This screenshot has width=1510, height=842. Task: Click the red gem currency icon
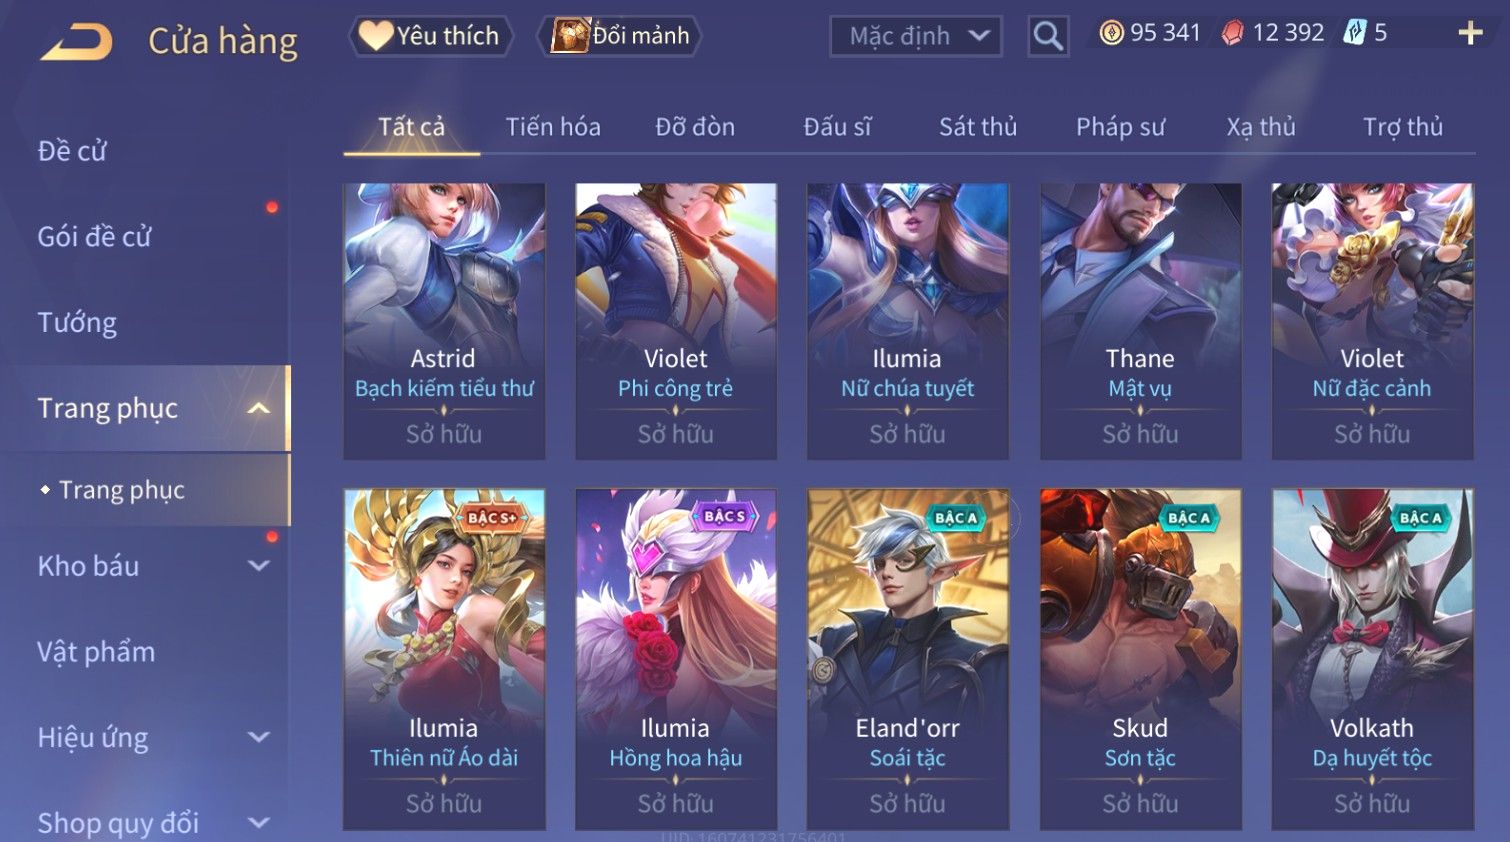(1233, 33)
